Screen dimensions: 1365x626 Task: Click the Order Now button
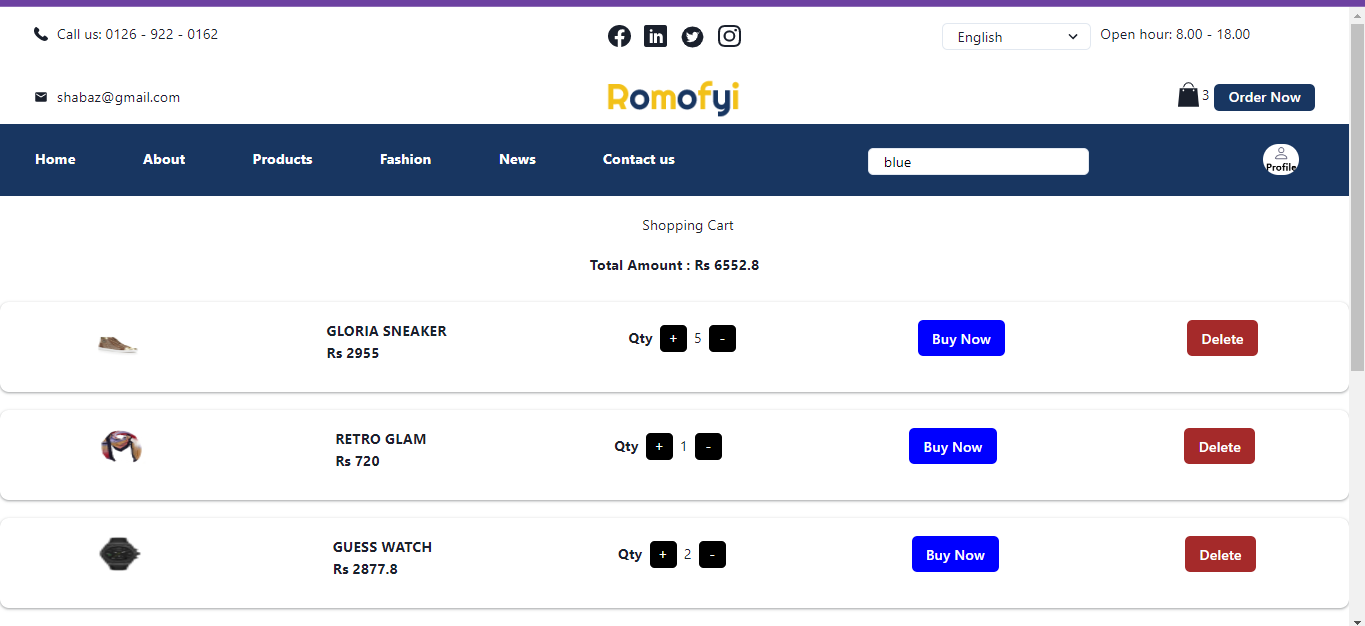click(1264, 97)
